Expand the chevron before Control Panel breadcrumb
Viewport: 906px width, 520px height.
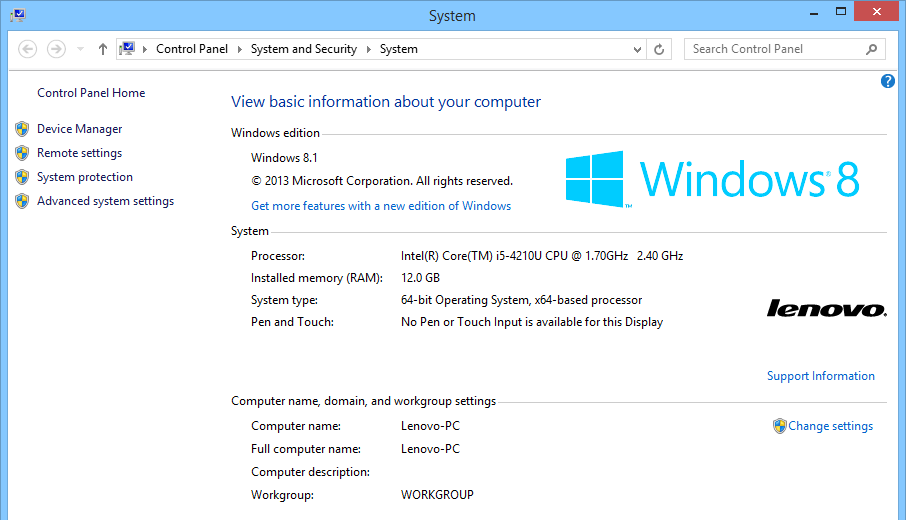[144, 49]
